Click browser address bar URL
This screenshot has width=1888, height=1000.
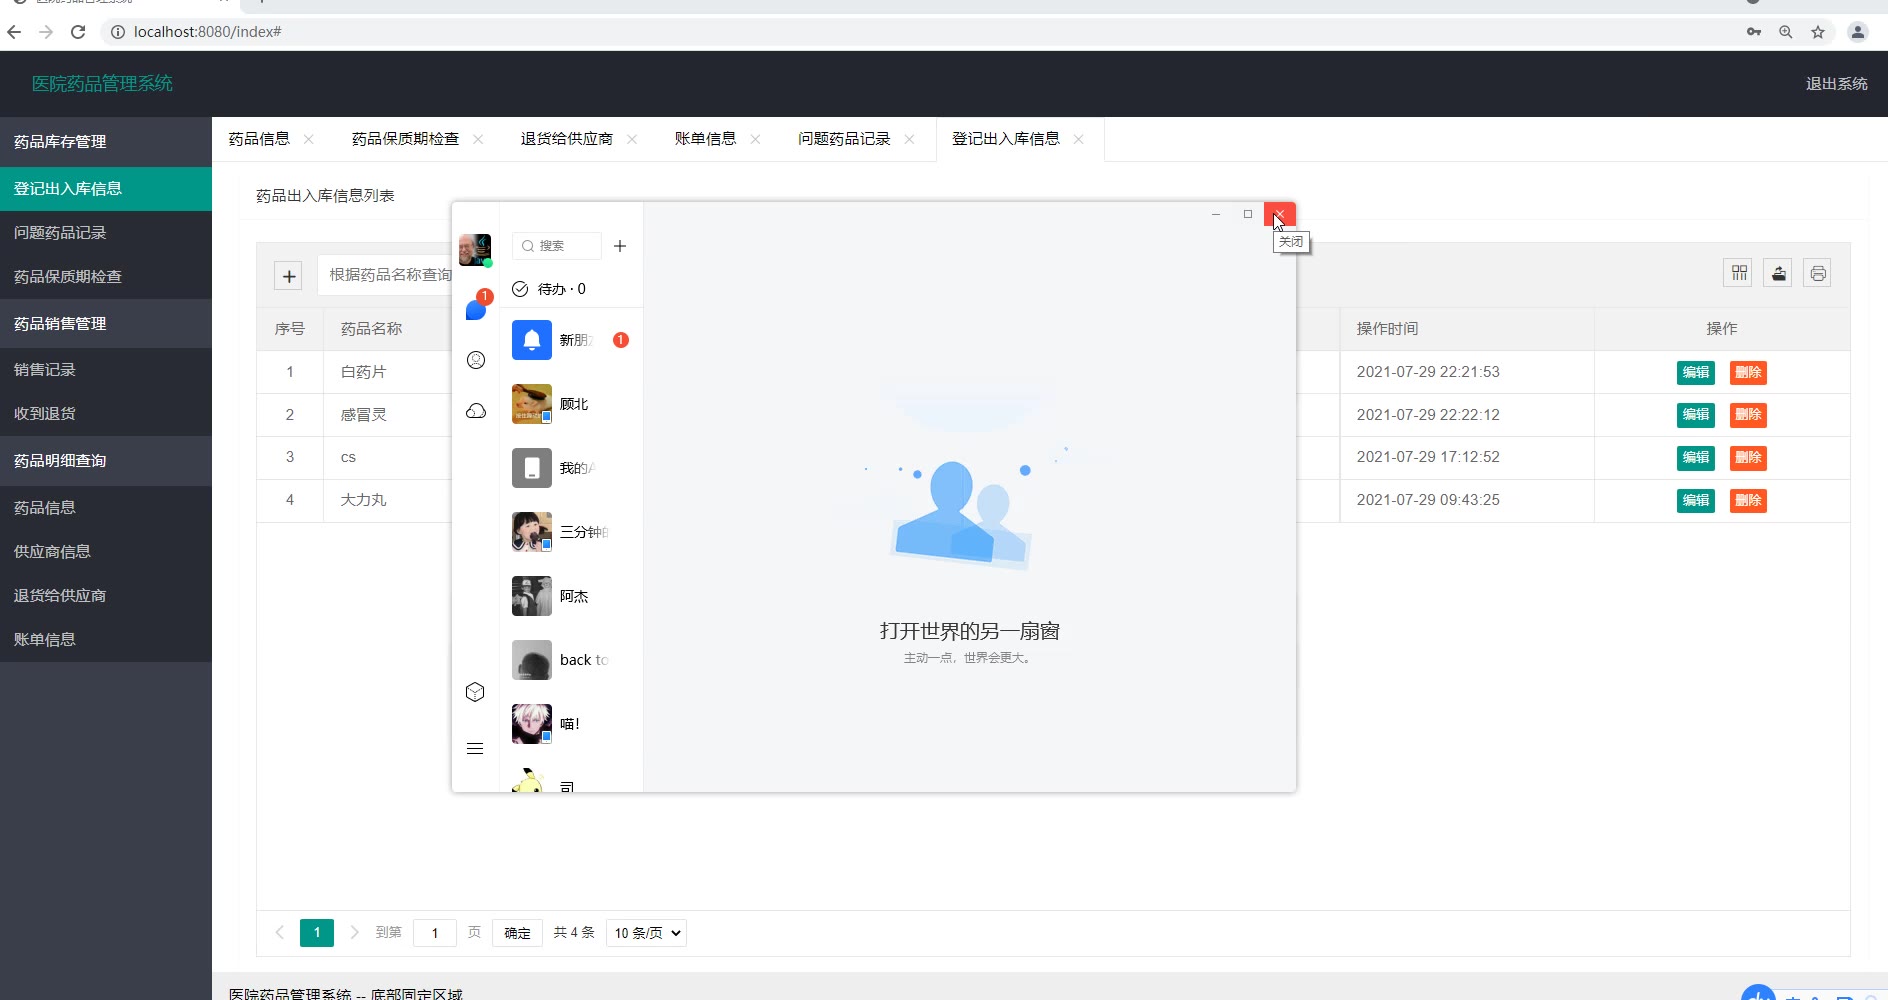(x=208, y=32)
